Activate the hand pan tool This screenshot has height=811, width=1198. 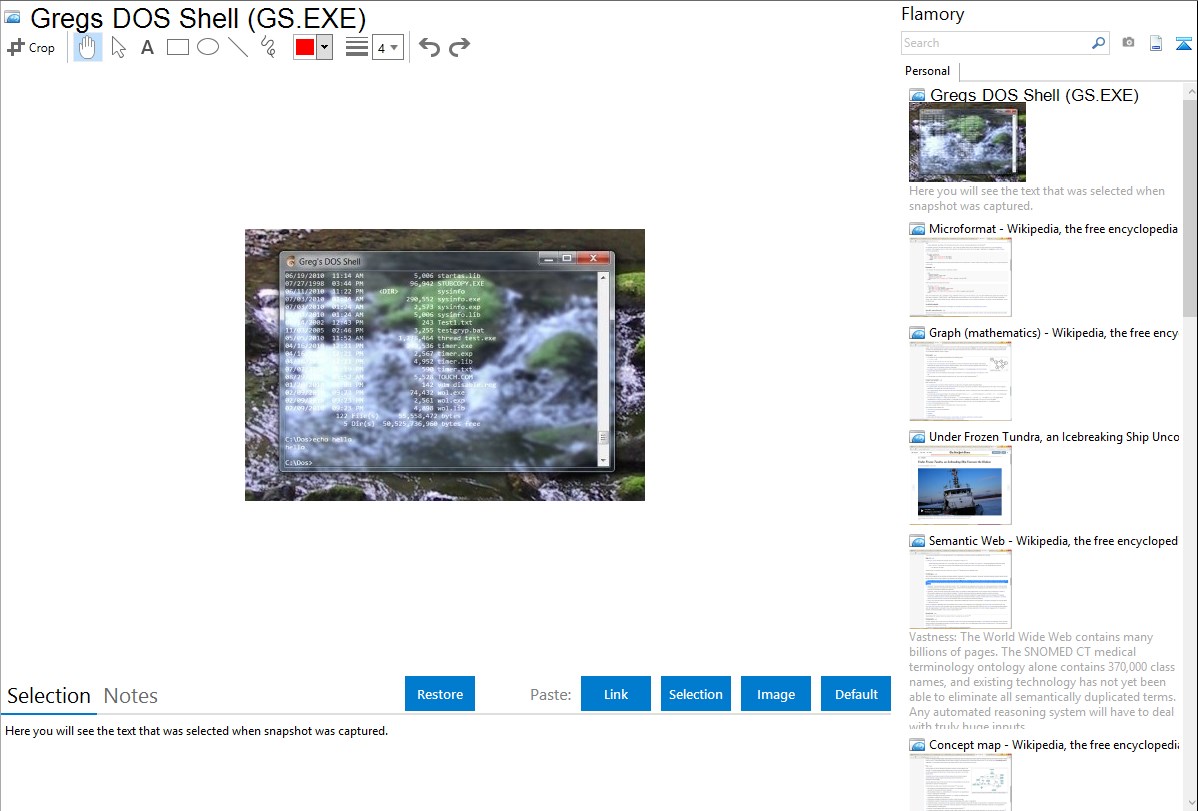point(88,47)
